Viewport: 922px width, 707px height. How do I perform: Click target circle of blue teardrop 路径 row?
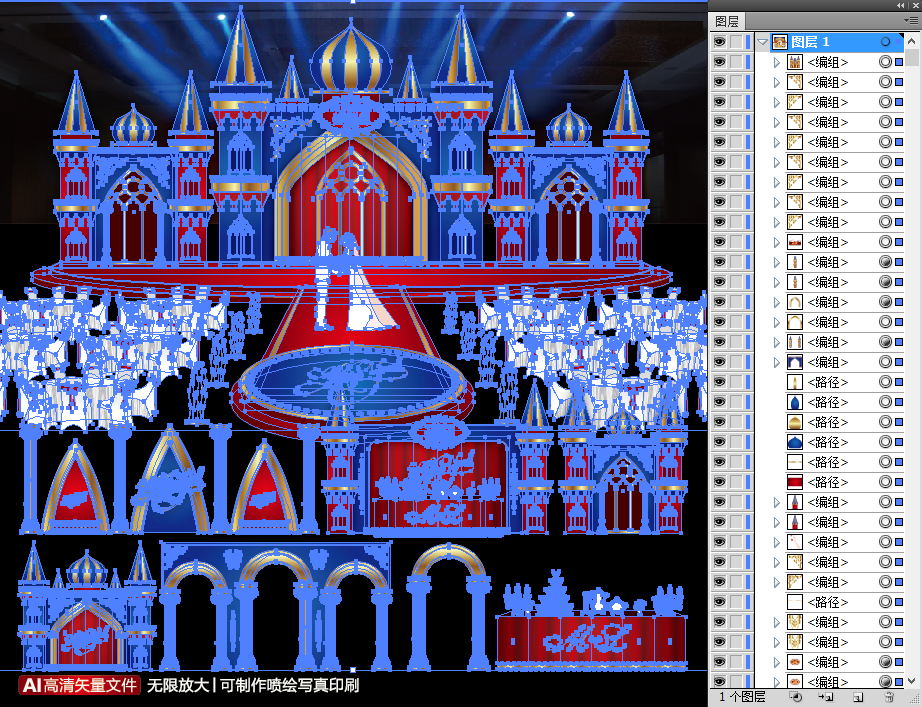pyautogui.click(x=885, y=402)
